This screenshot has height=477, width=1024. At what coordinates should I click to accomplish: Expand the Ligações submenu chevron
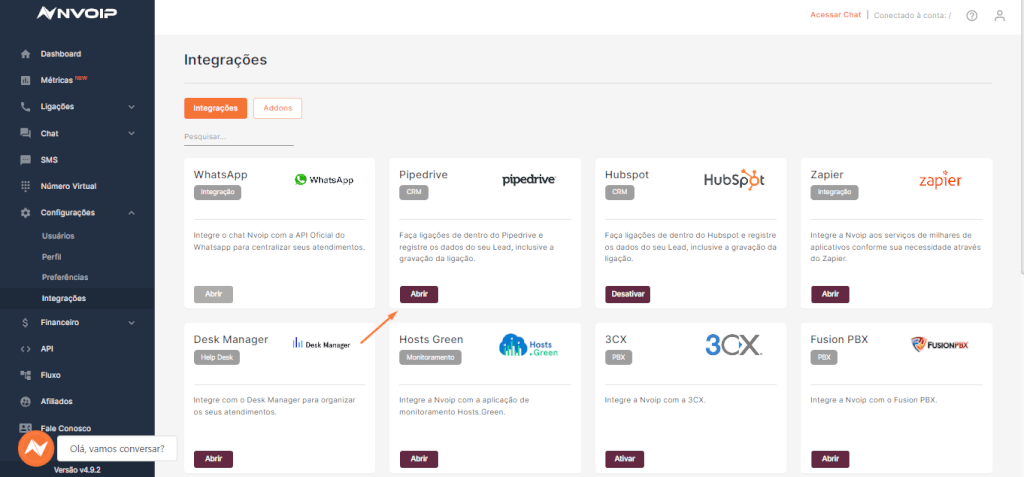pyautogui.click(x=131, y=107)
